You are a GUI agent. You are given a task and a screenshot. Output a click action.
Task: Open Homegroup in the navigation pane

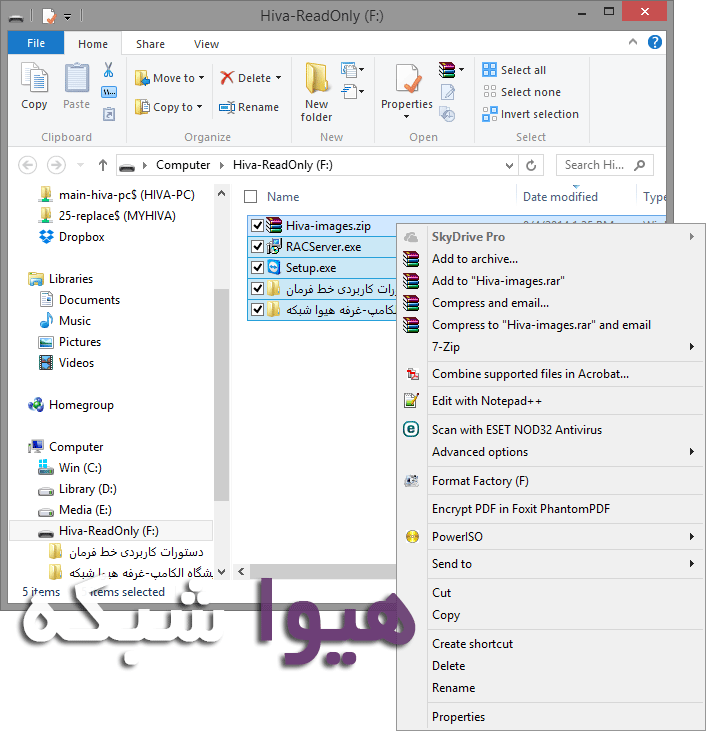(x=71, y=405)
